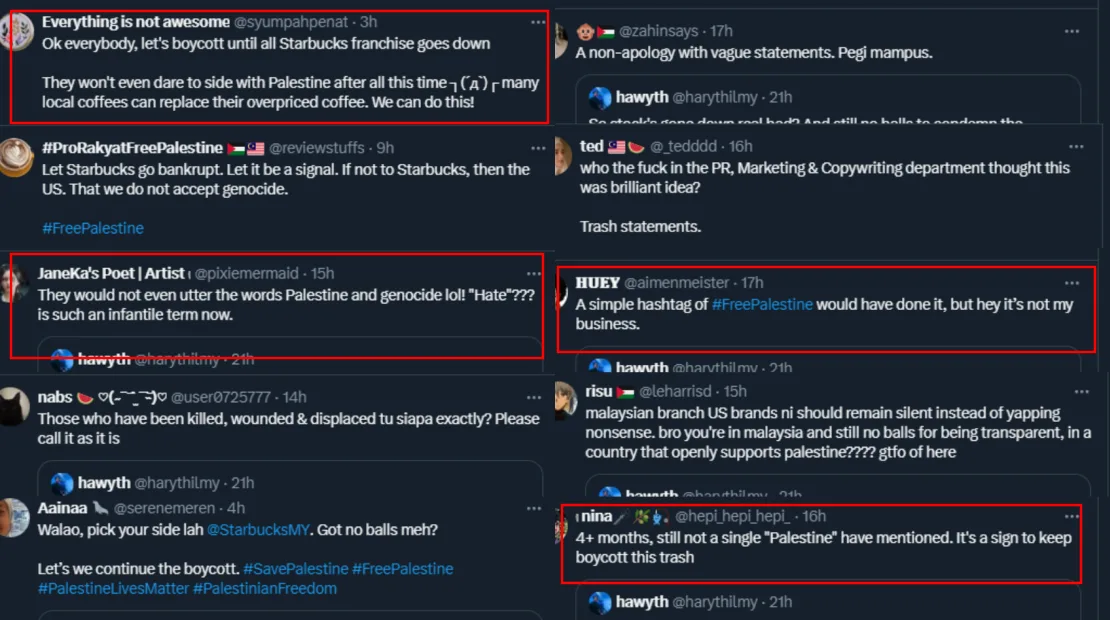Screen dimensions: 1110x620
Task: Open more options on nina's tweet
Action: [x=1072, y=516]
